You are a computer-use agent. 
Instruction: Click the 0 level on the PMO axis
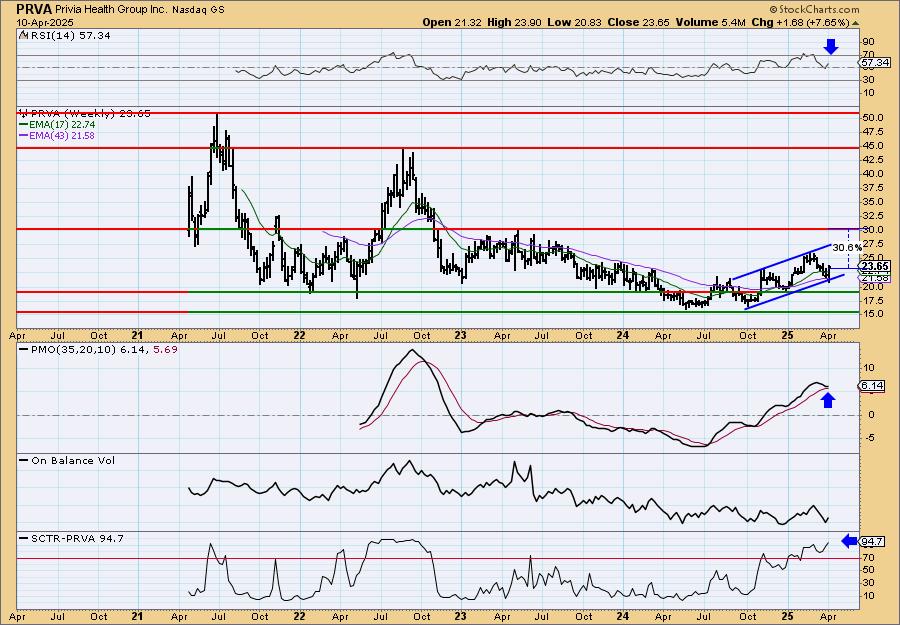871,415
